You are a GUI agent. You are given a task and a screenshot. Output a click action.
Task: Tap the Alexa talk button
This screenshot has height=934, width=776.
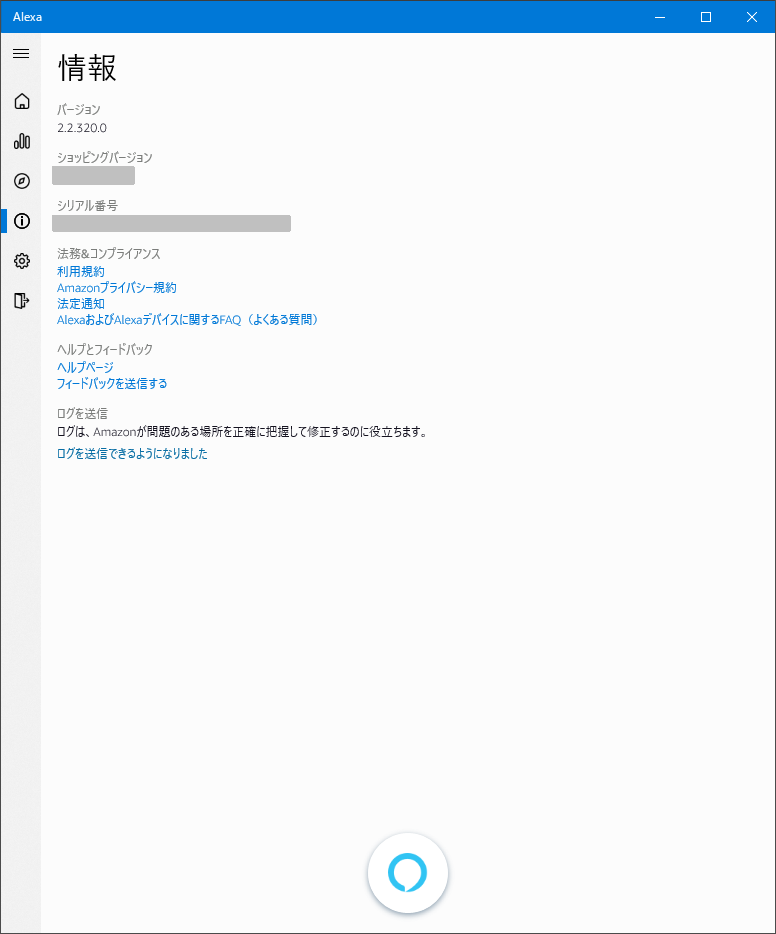(407, 873)
